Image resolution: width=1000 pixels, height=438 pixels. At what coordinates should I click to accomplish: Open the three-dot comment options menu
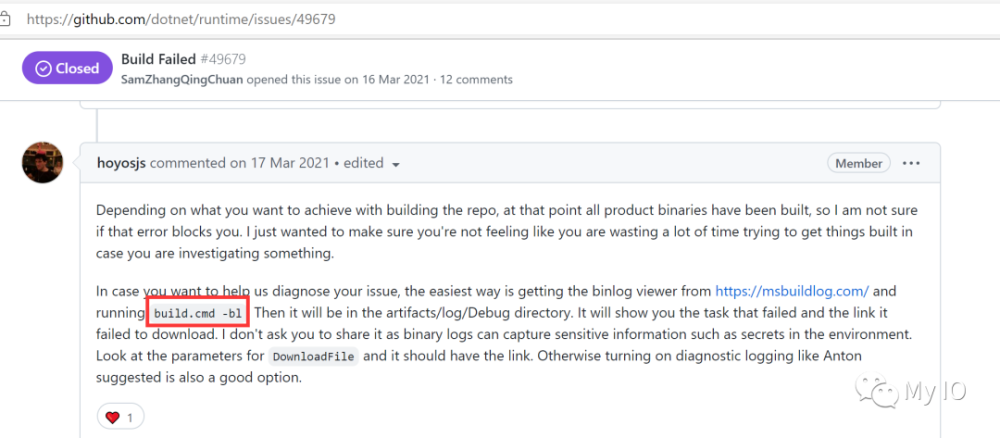click(x=910, y=163)
